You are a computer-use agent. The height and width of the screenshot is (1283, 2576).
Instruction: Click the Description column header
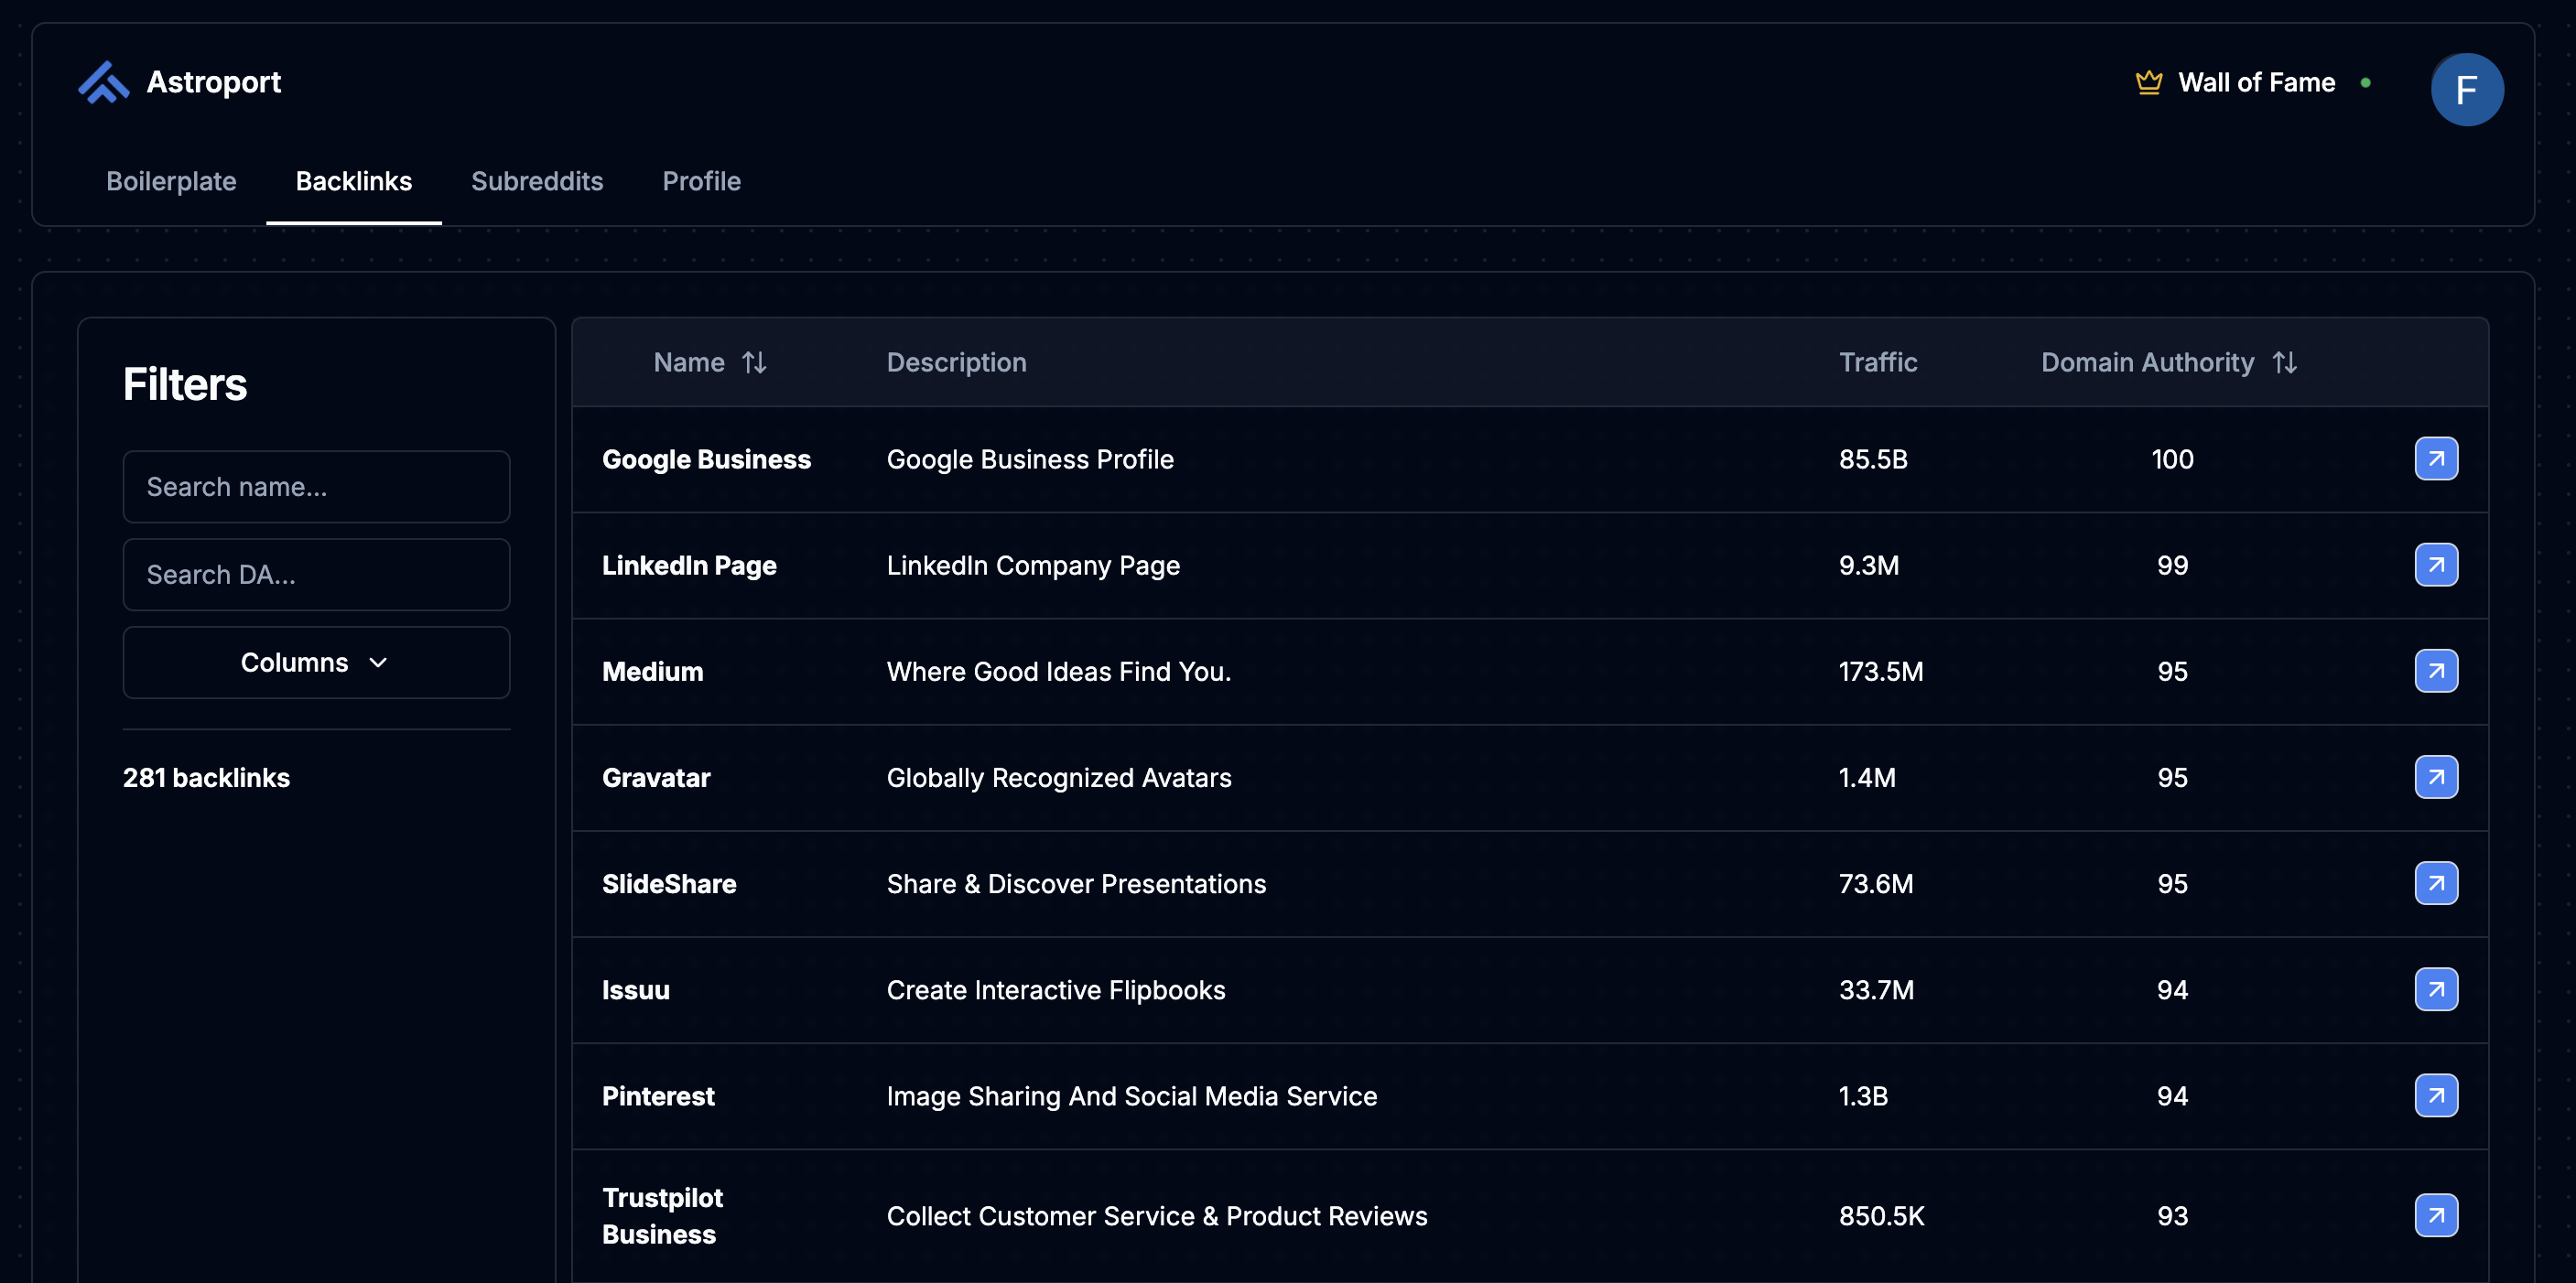coord(956,362)
